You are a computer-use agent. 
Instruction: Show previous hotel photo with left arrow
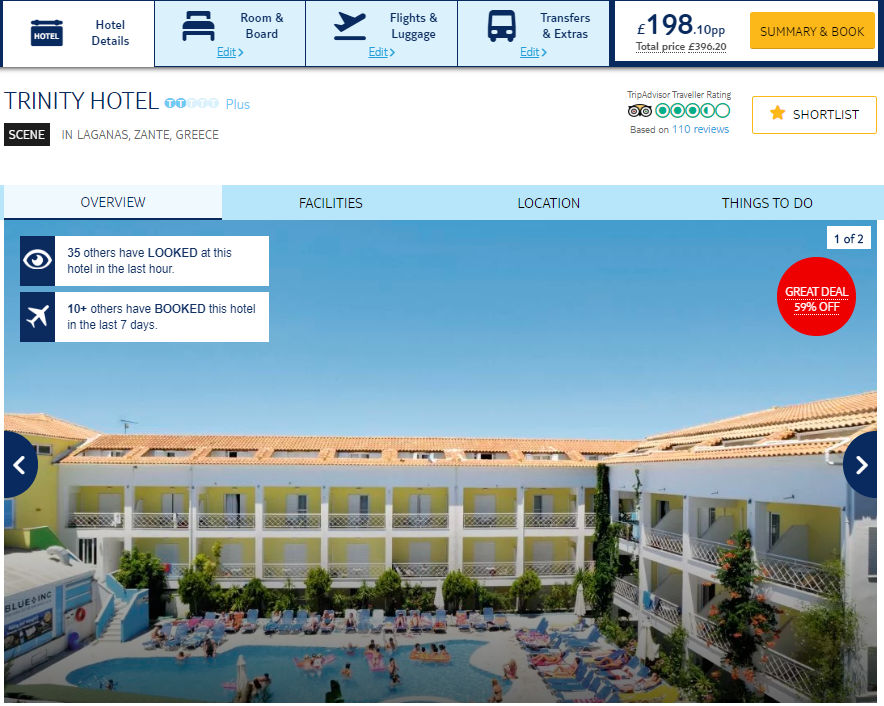click(x=20, y=465)
